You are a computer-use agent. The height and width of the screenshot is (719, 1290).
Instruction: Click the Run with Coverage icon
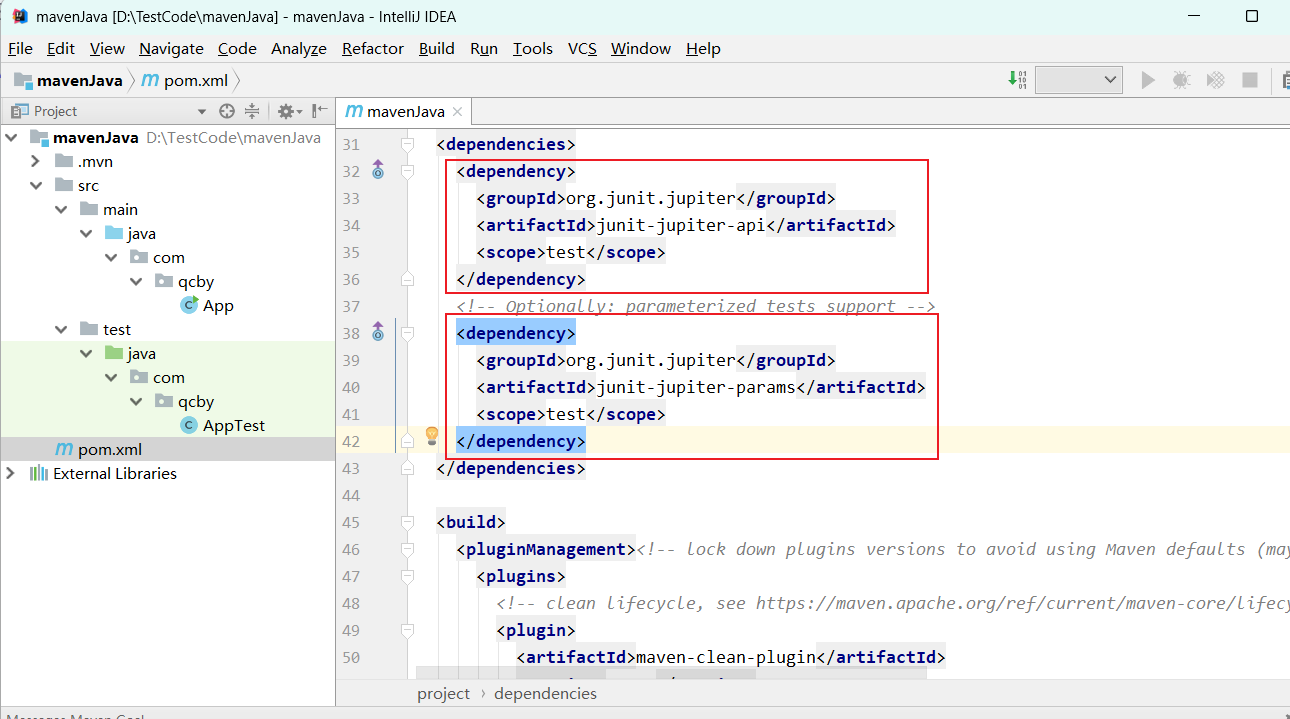pyautogui.click(x=1215, y=80)
